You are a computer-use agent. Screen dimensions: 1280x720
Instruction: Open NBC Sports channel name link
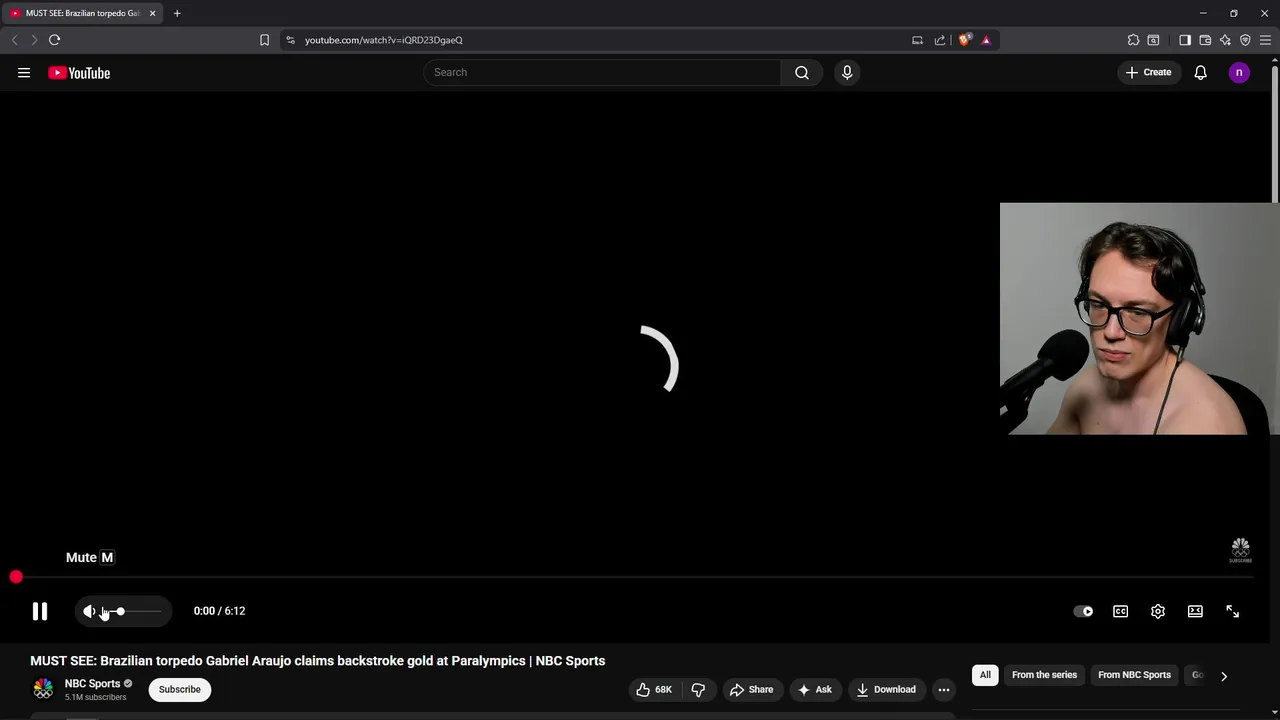(x=92, y=684)
